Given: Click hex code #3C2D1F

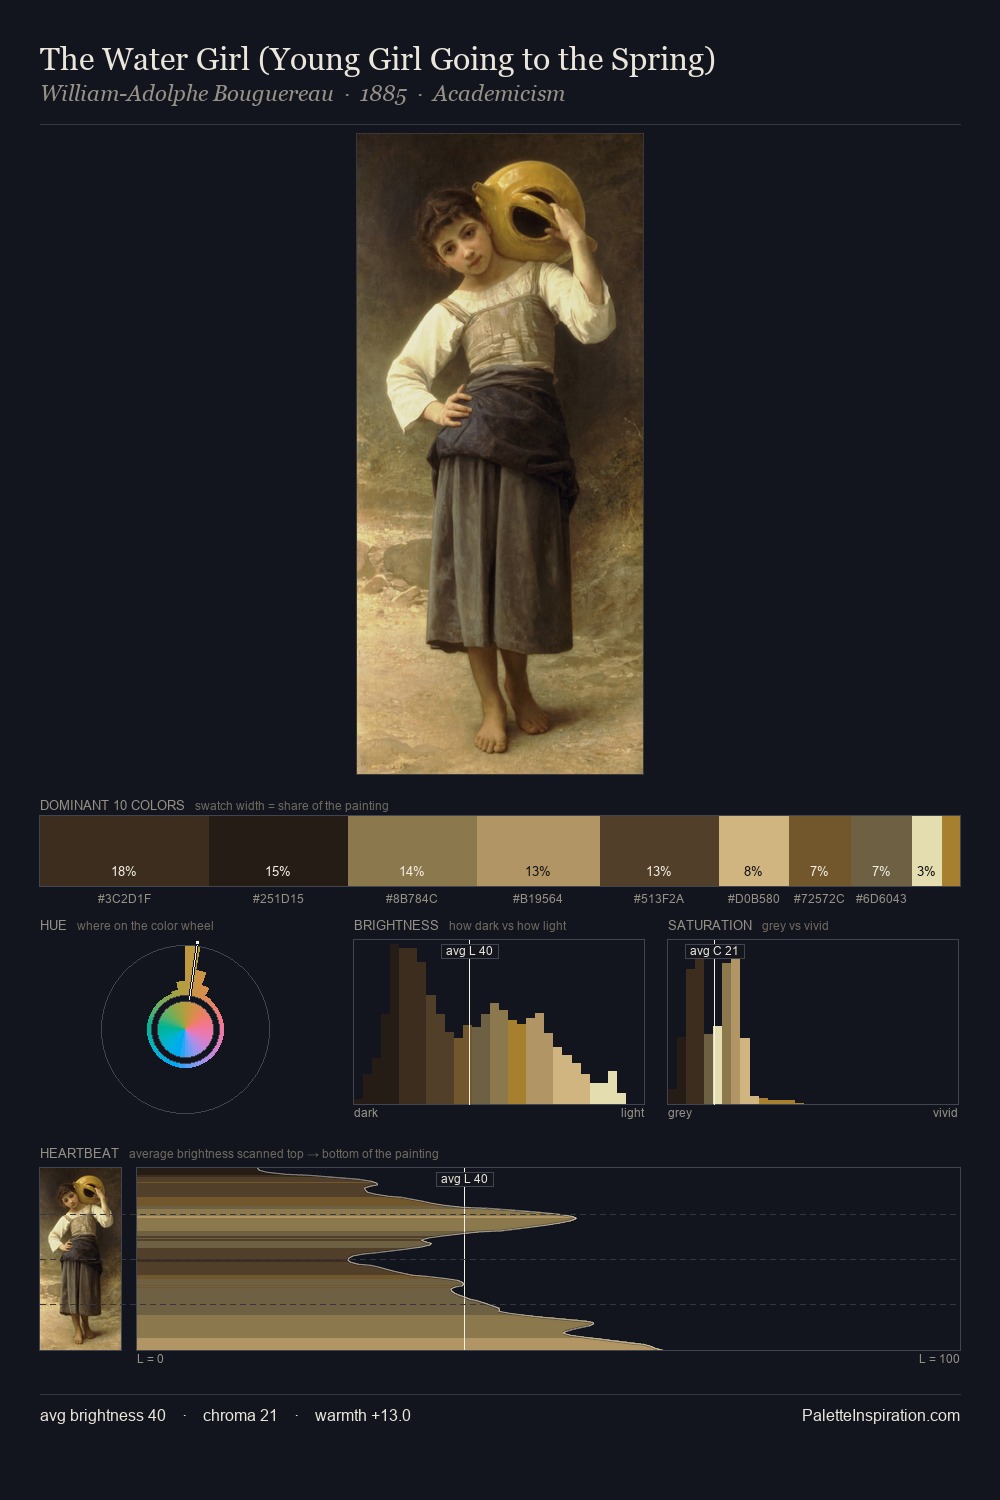Looking at the screenshot, I should click(x=124, y=899).
